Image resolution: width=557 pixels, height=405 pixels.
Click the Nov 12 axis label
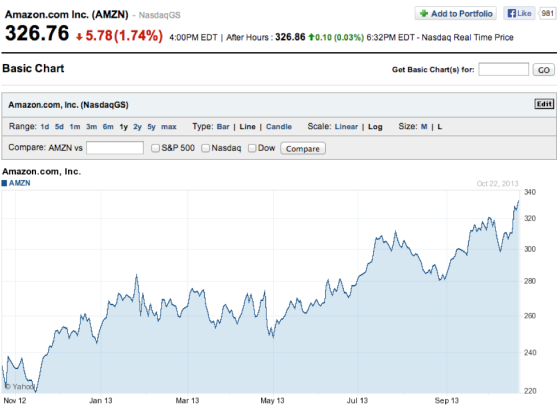pos(15,400)
